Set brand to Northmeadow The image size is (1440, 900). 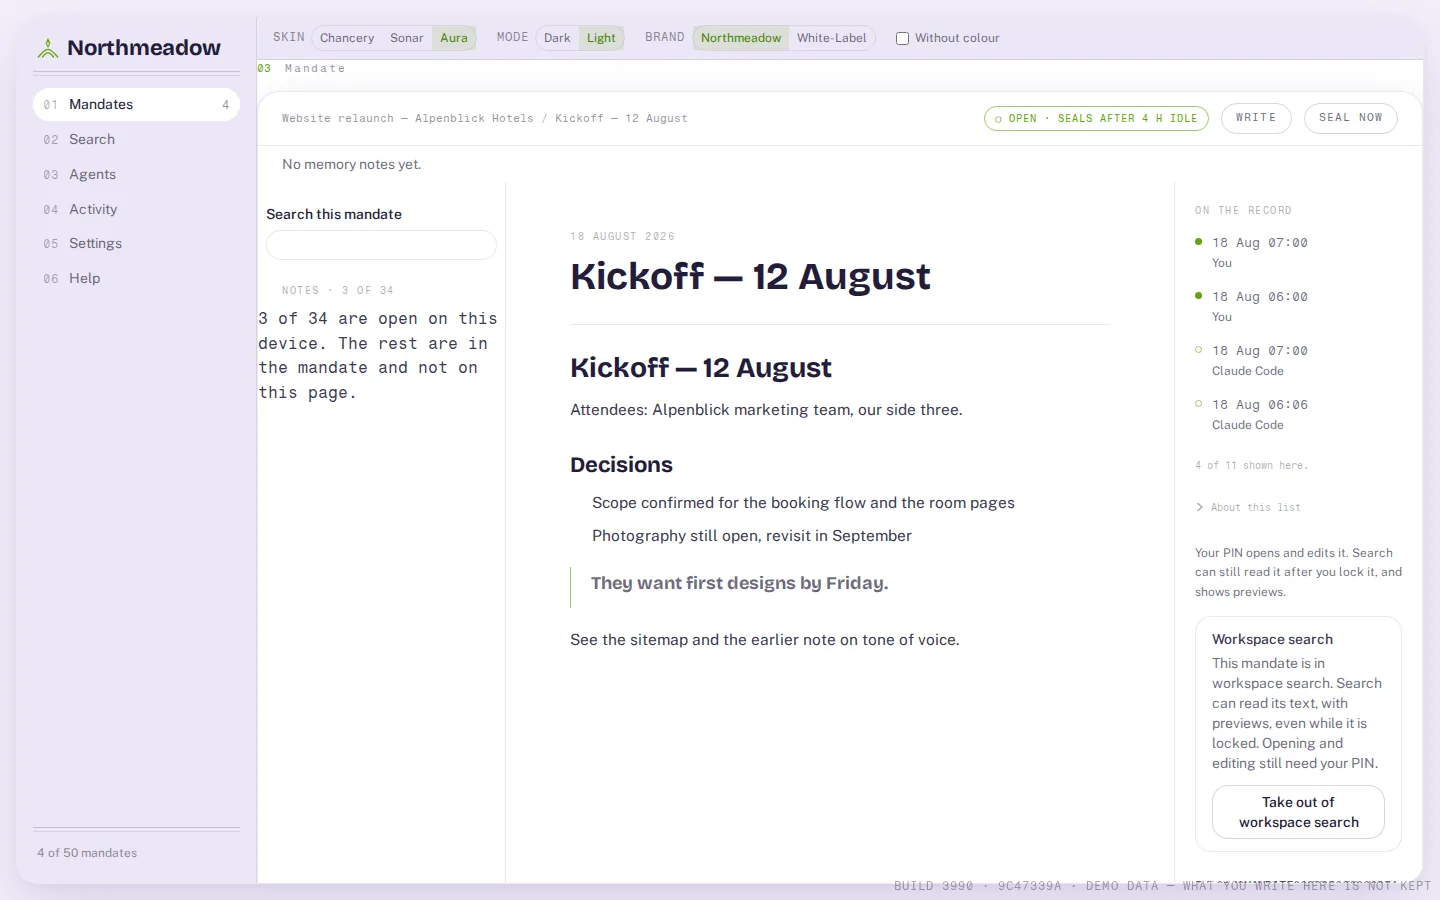[x=741, y=38]
